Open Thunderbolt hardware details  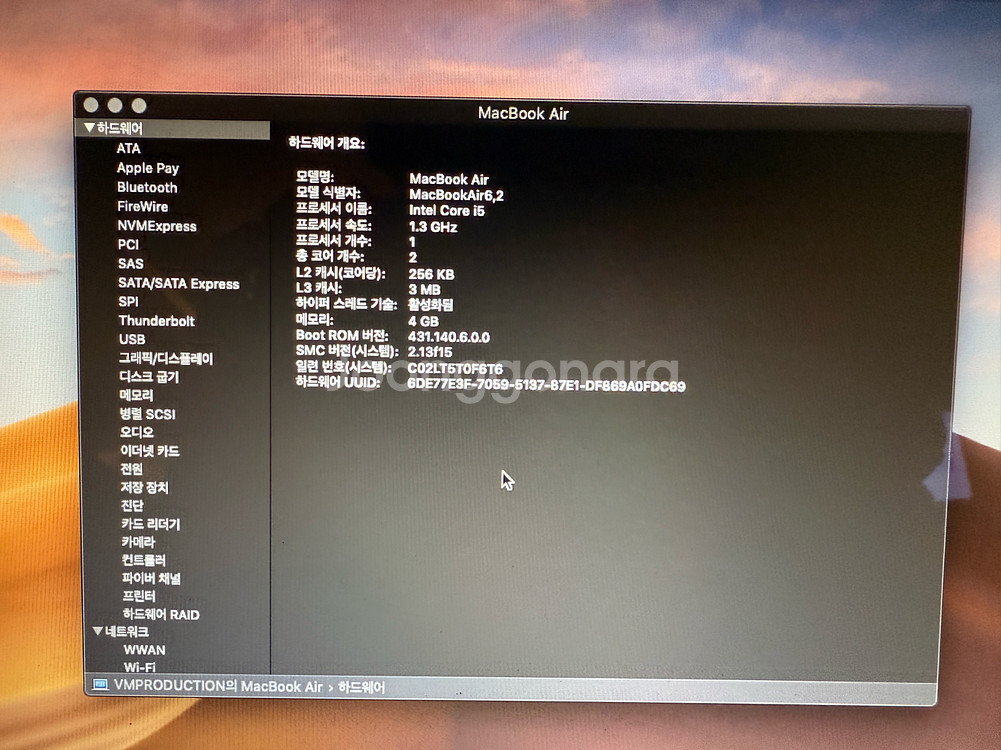156,321
